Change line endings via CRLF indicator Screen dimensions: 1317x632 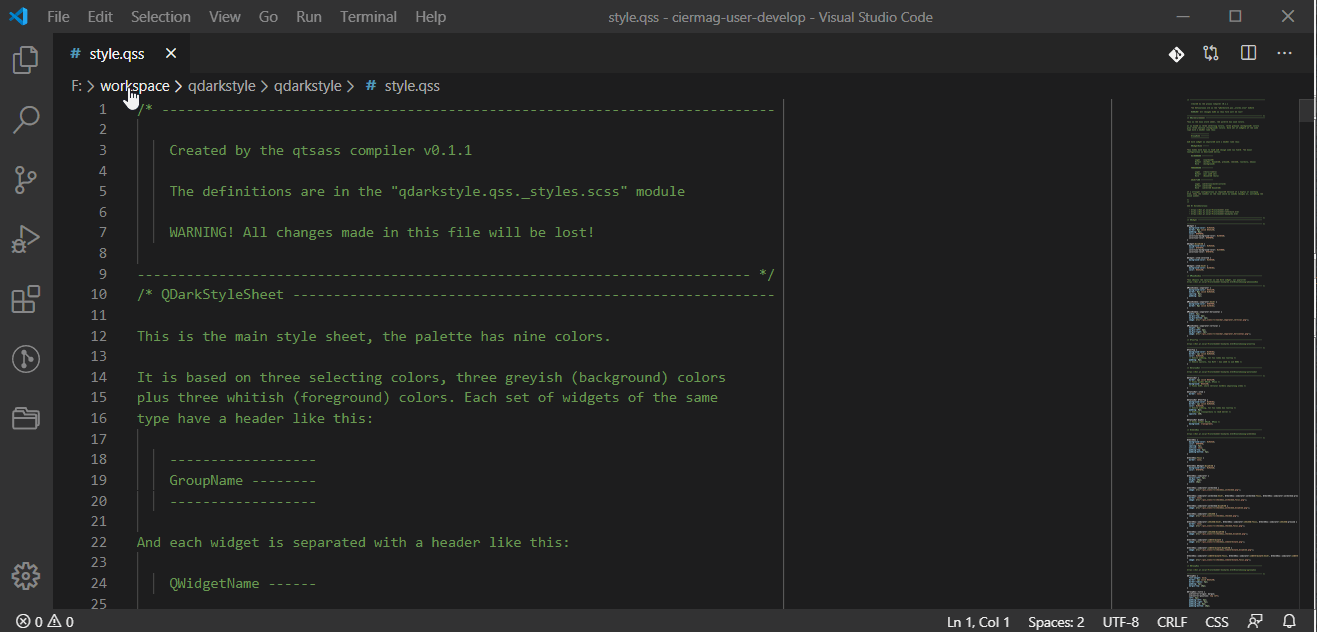(1172, 621)
